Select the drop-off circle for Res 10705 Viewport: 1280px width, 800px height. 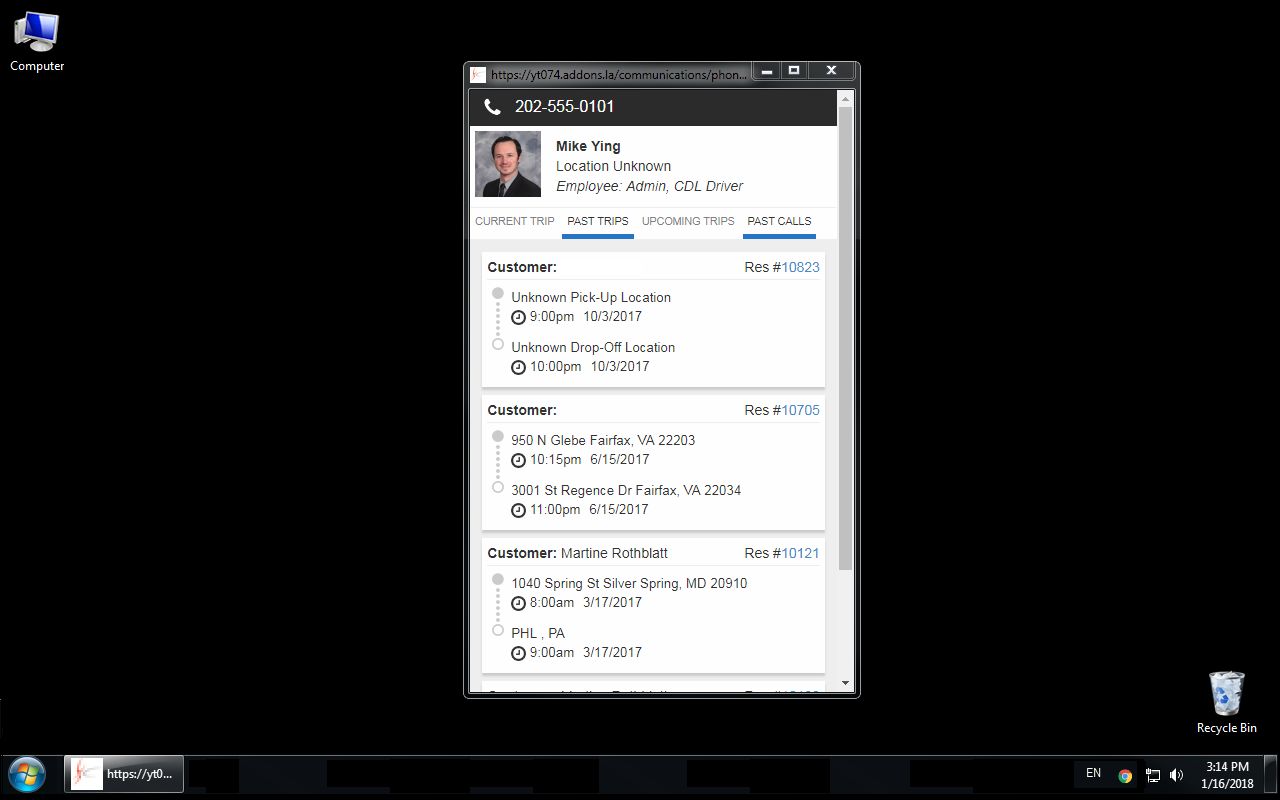point(497,487)
